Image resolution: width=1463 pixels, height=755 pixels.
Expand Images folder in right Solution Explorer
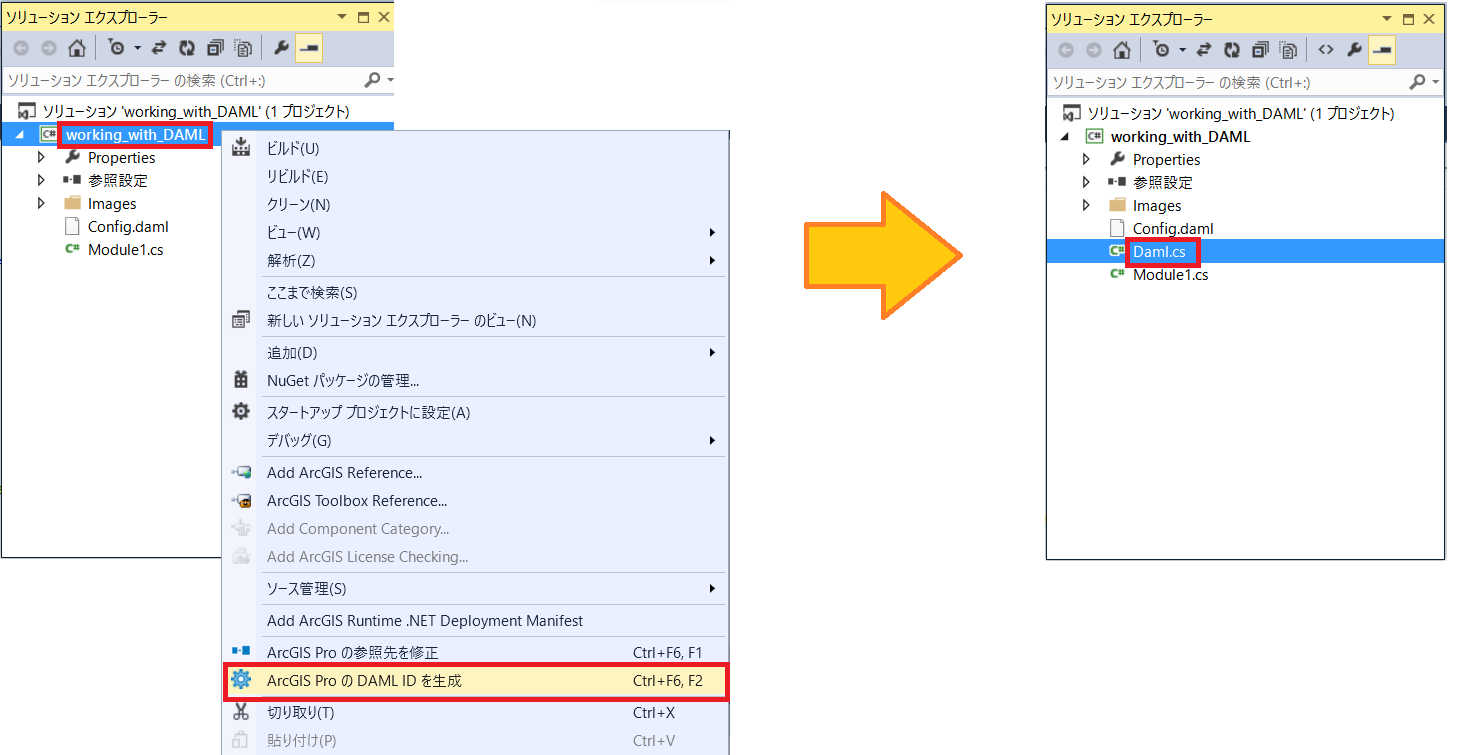click(1086, 205)
